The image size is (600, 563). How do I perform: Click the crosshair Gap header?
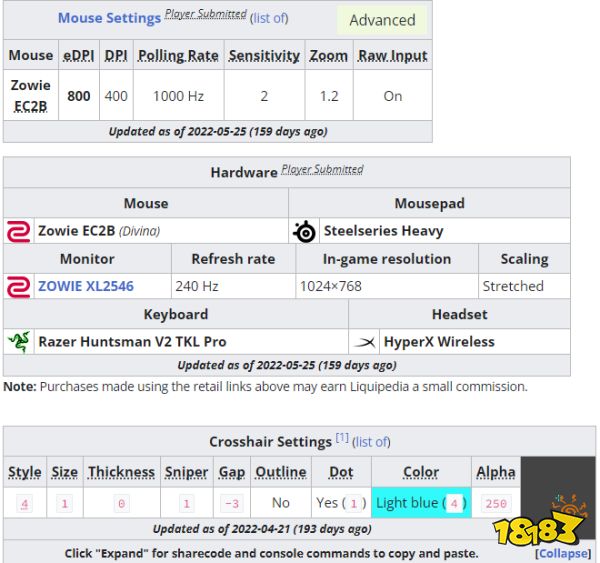coord(232,472)
